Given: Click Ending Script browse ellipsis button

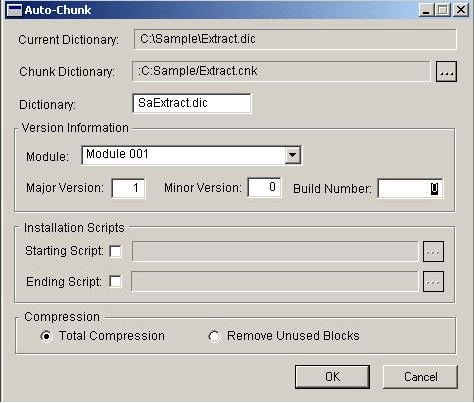Looking at the screenshot, I should coord(433,282).
